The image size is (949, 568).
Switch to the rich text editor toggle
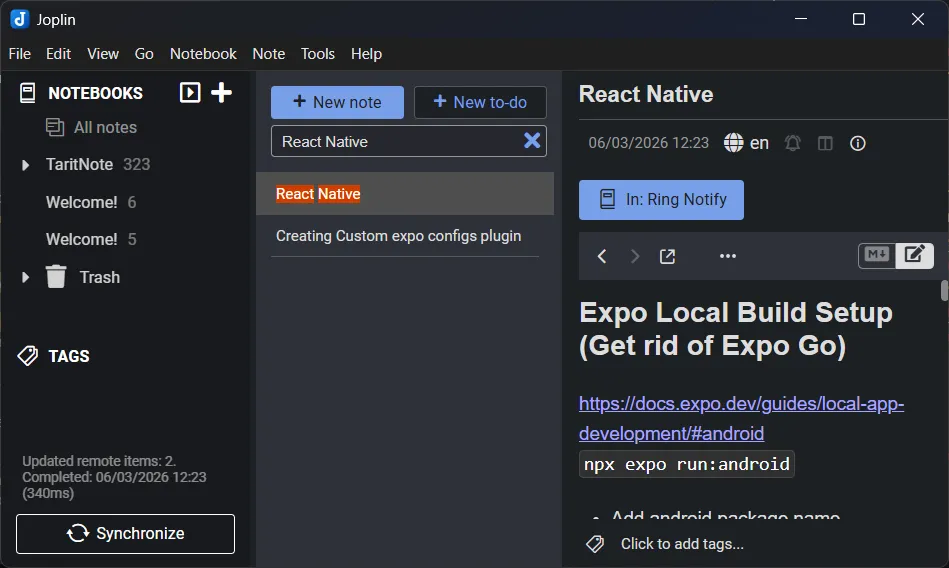click(x=914, y=255)
